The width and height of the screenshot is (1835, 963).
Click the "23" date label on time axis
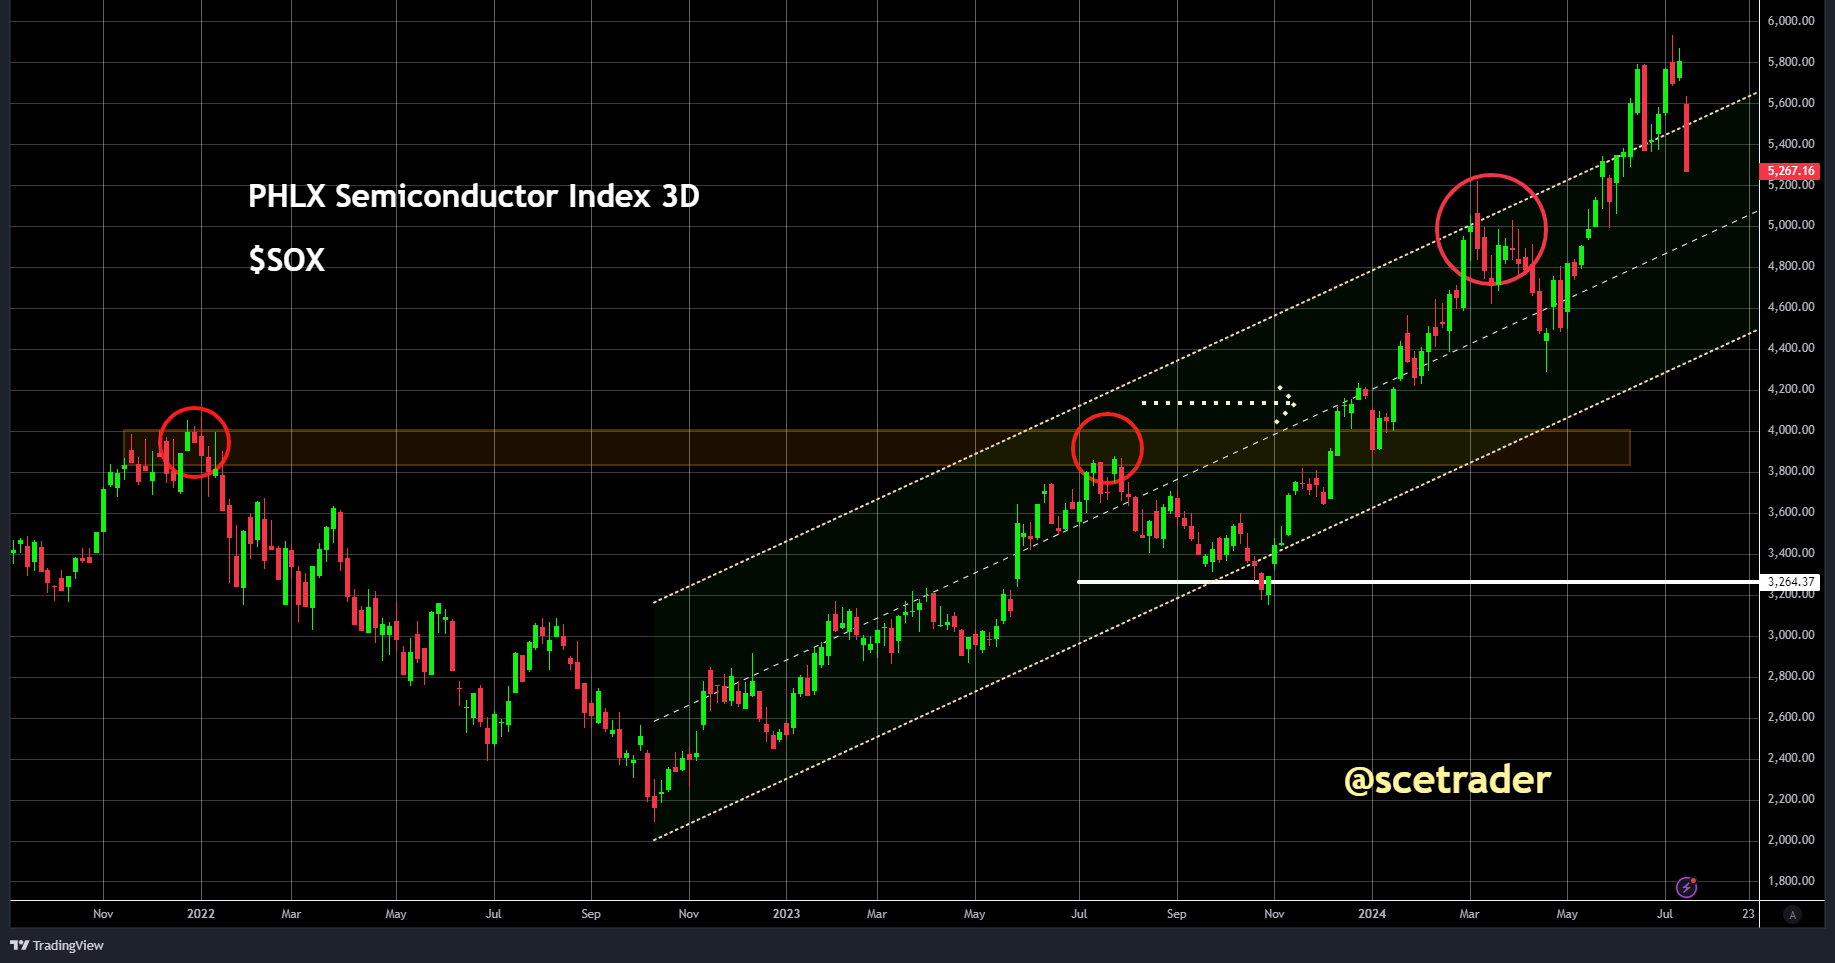point(1748,914)
